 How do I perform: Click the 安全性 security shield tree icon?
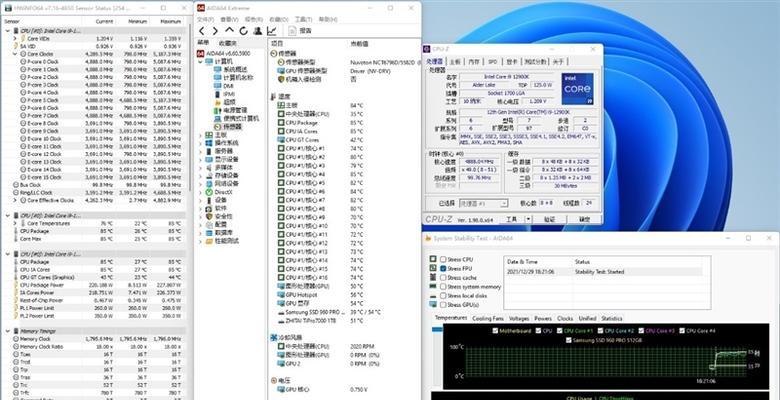(209, 216)
